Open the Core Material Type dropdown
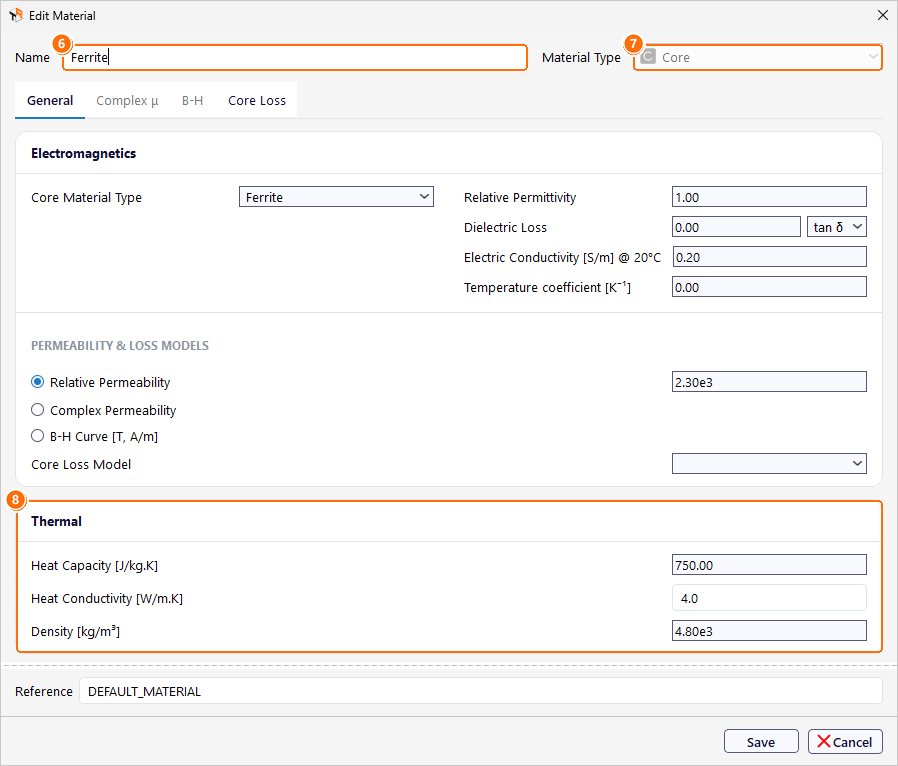 pyautogui.click(x=336, y=197)
